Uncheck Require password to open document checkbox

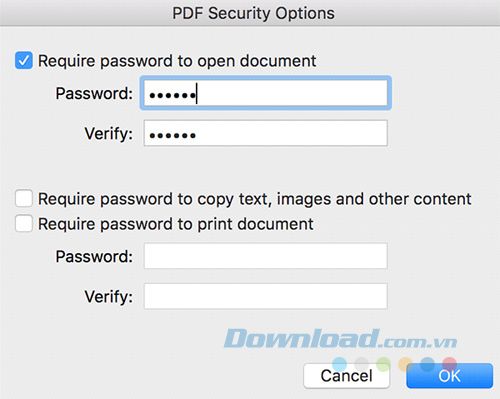tap(24, 60)
